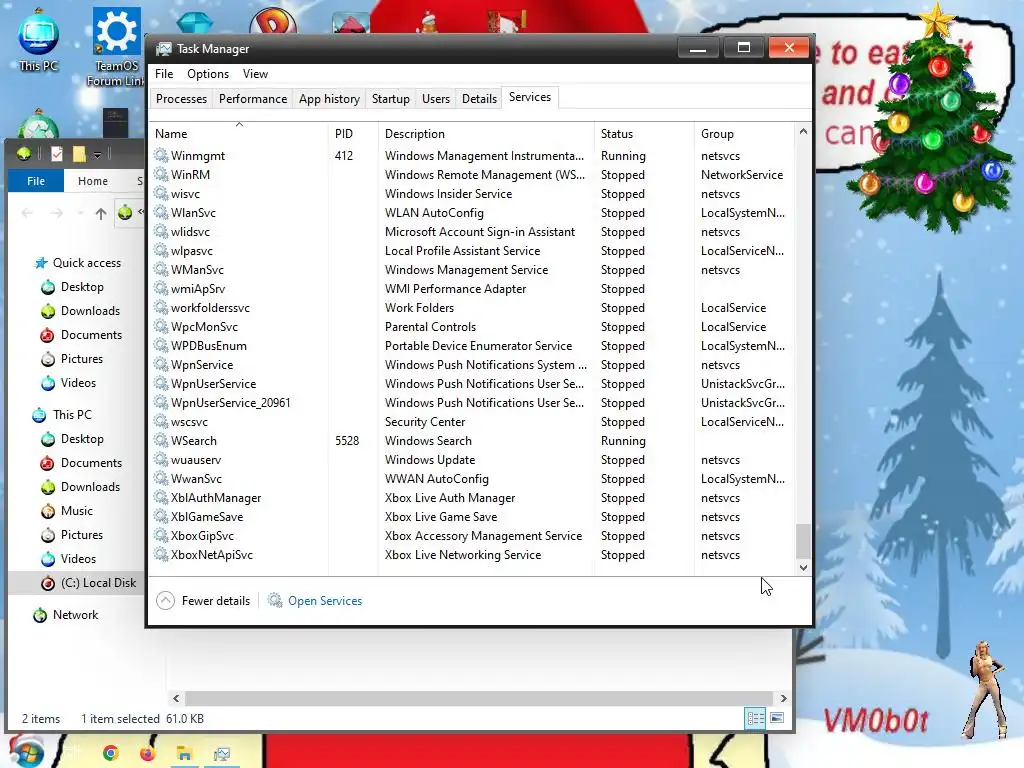Click Explorer quick access new folder icon
This screenshot has height=768, width=1024.
pyautogui.click(x=79, y=154)
